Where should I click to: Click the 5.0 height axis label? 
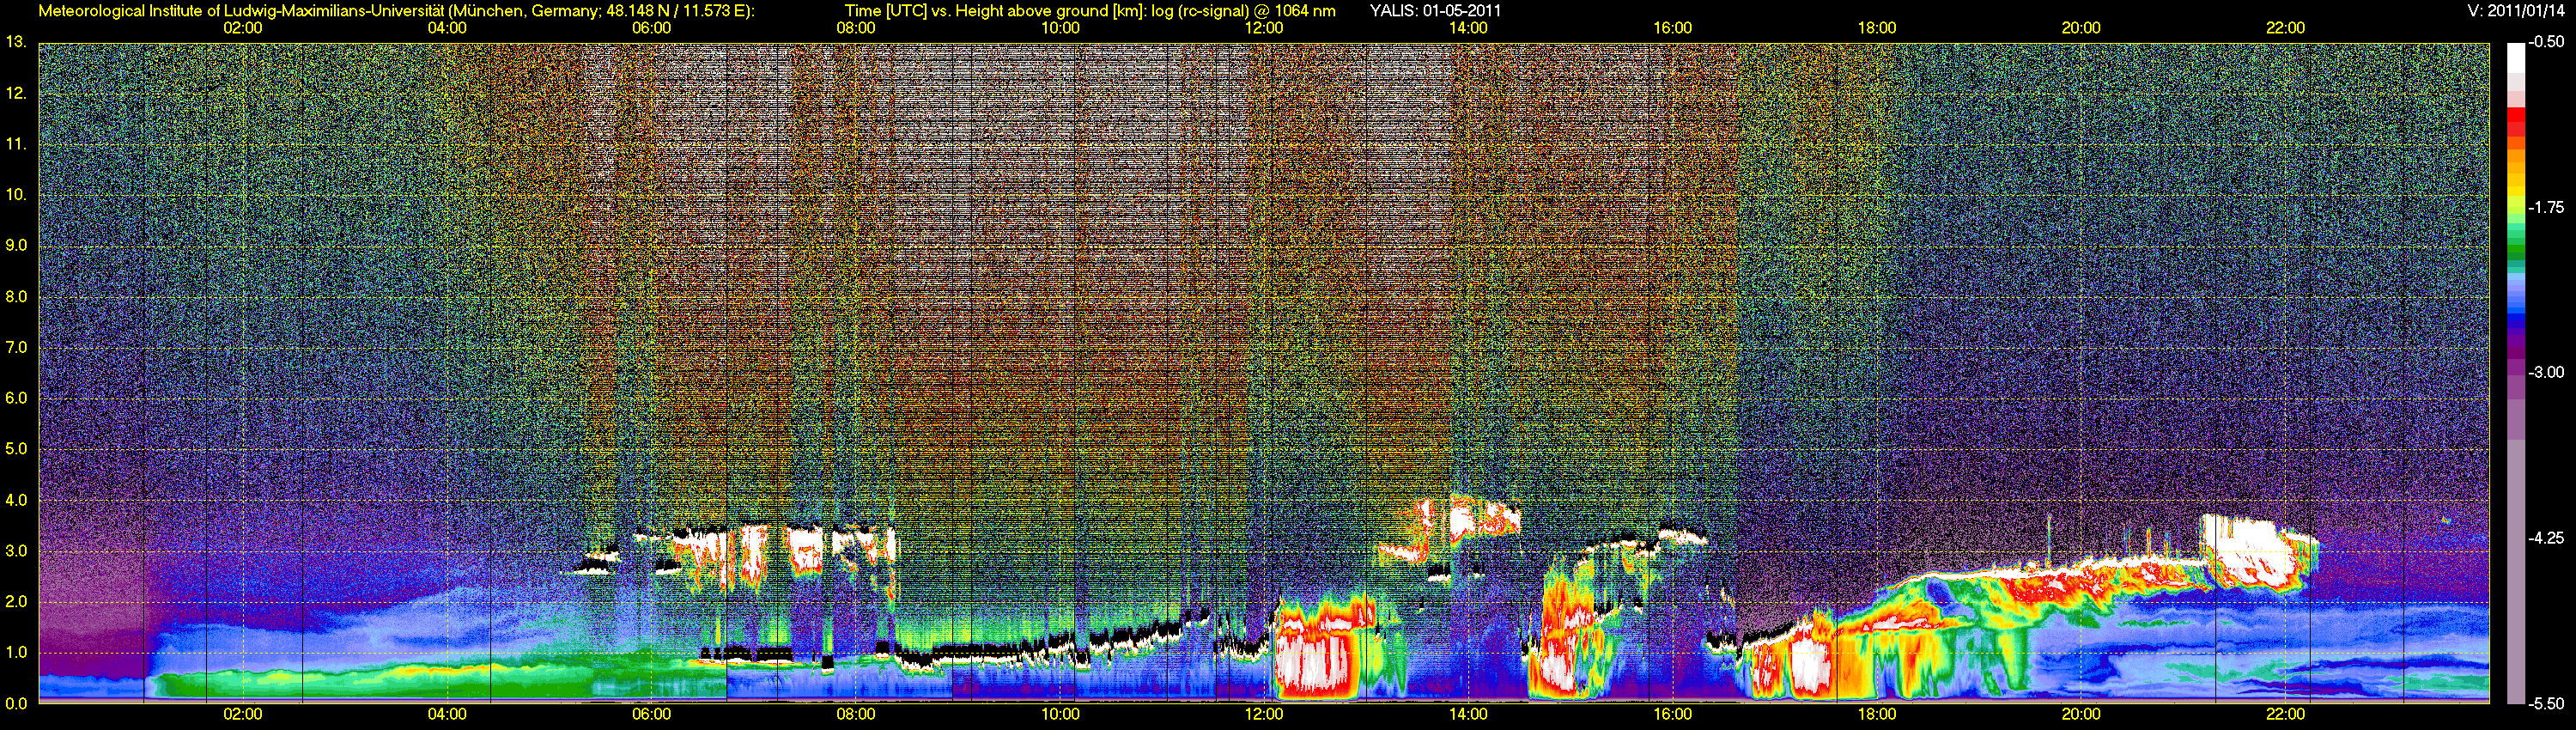pyautogui.click(x=16, y=449)
